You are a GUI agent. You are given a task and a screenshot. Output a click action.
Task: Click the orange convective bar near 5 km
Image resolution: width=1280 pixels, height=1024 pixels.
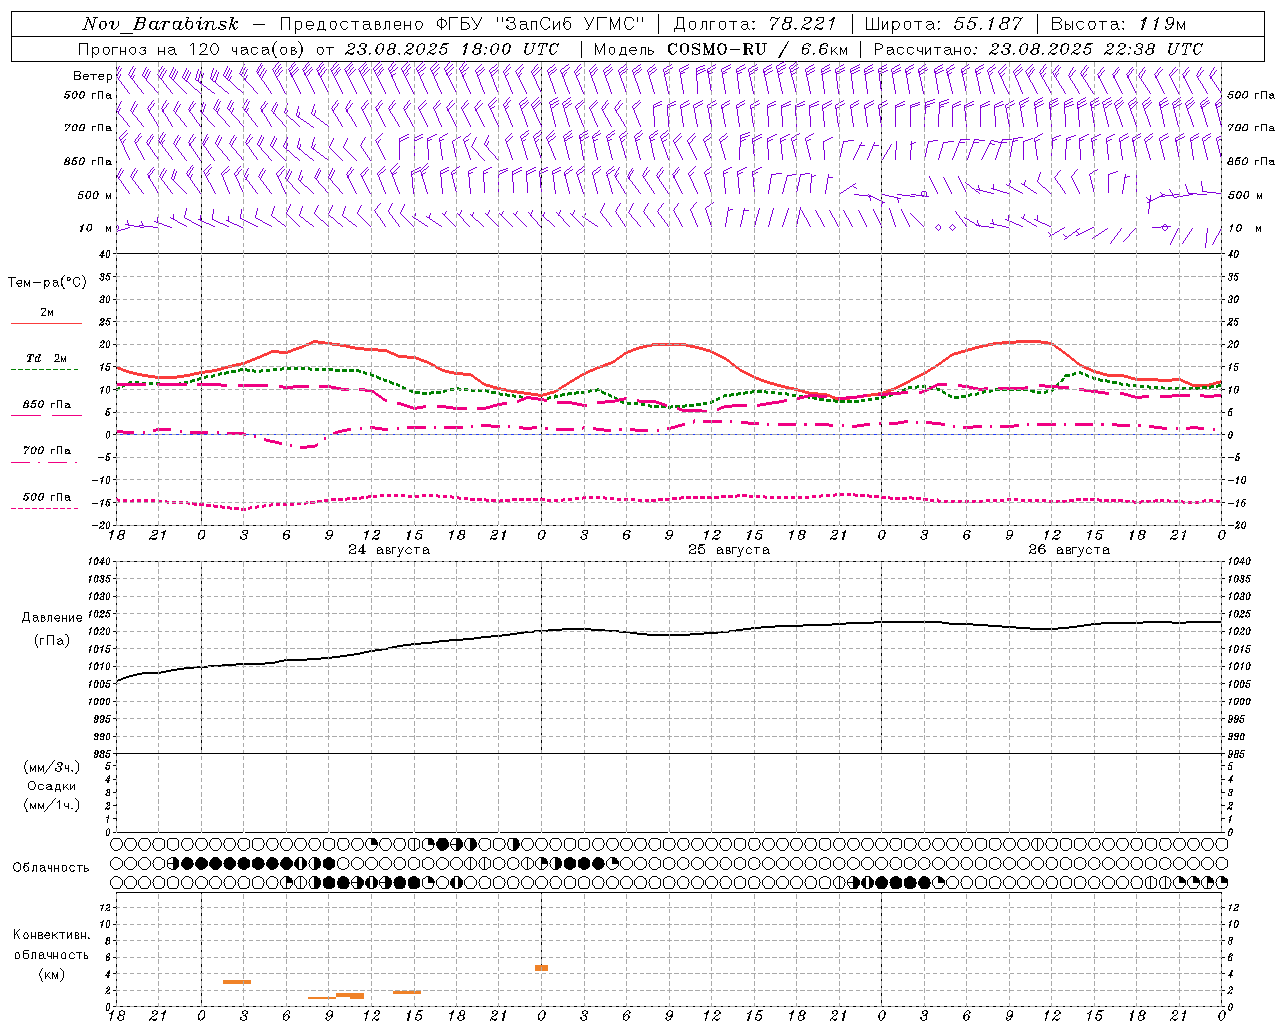tap(541, 968)
